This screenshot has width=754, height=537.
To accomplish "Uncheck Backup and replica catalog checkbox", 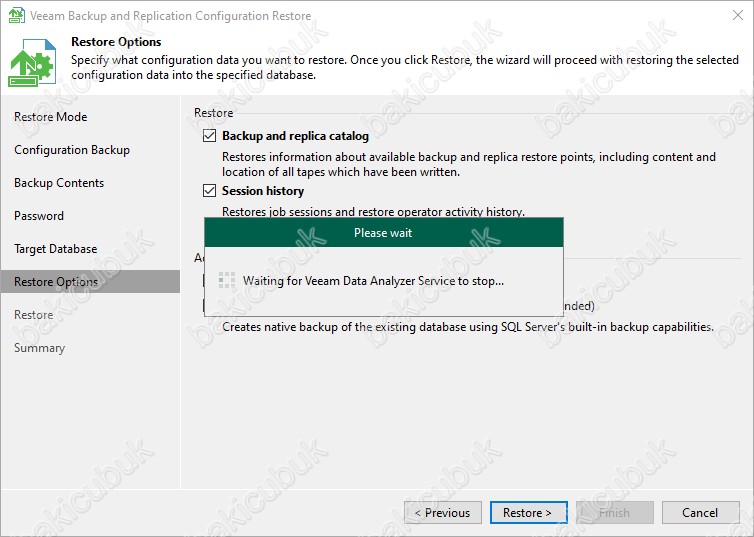I will [x=209, y=136].
